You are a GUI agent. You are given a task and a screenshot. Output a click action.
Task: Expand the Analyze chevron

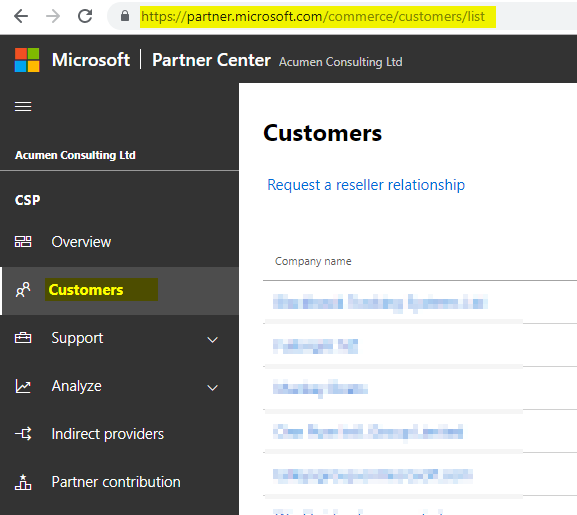pos(213,388)
